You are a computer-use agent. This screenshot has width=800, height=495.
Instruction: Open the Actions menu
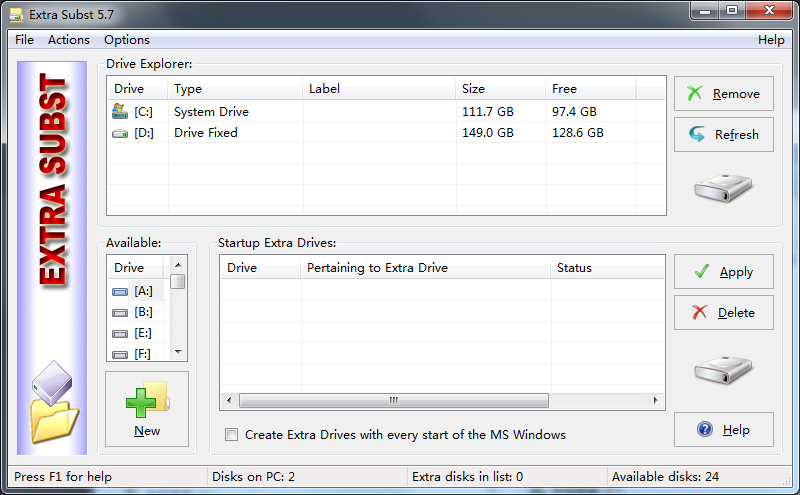[68, 40]
